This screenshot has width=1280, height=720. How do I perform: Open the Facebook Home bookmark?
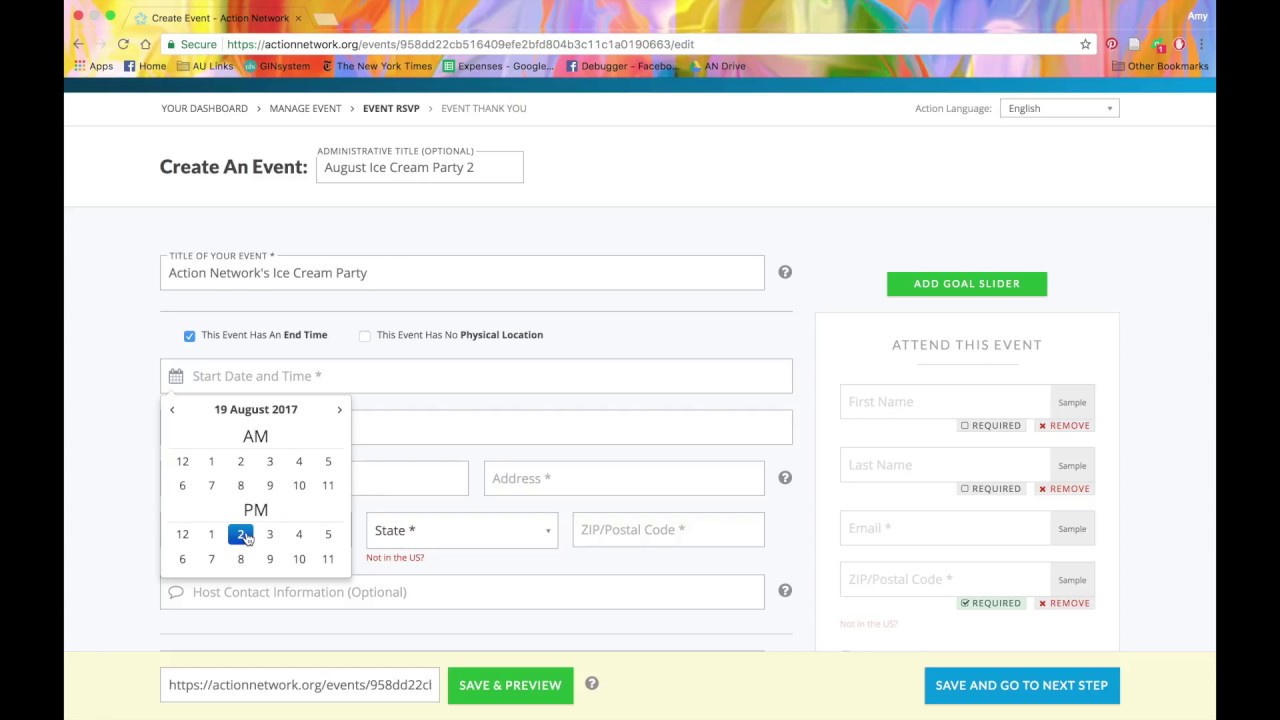coord(145,66)
